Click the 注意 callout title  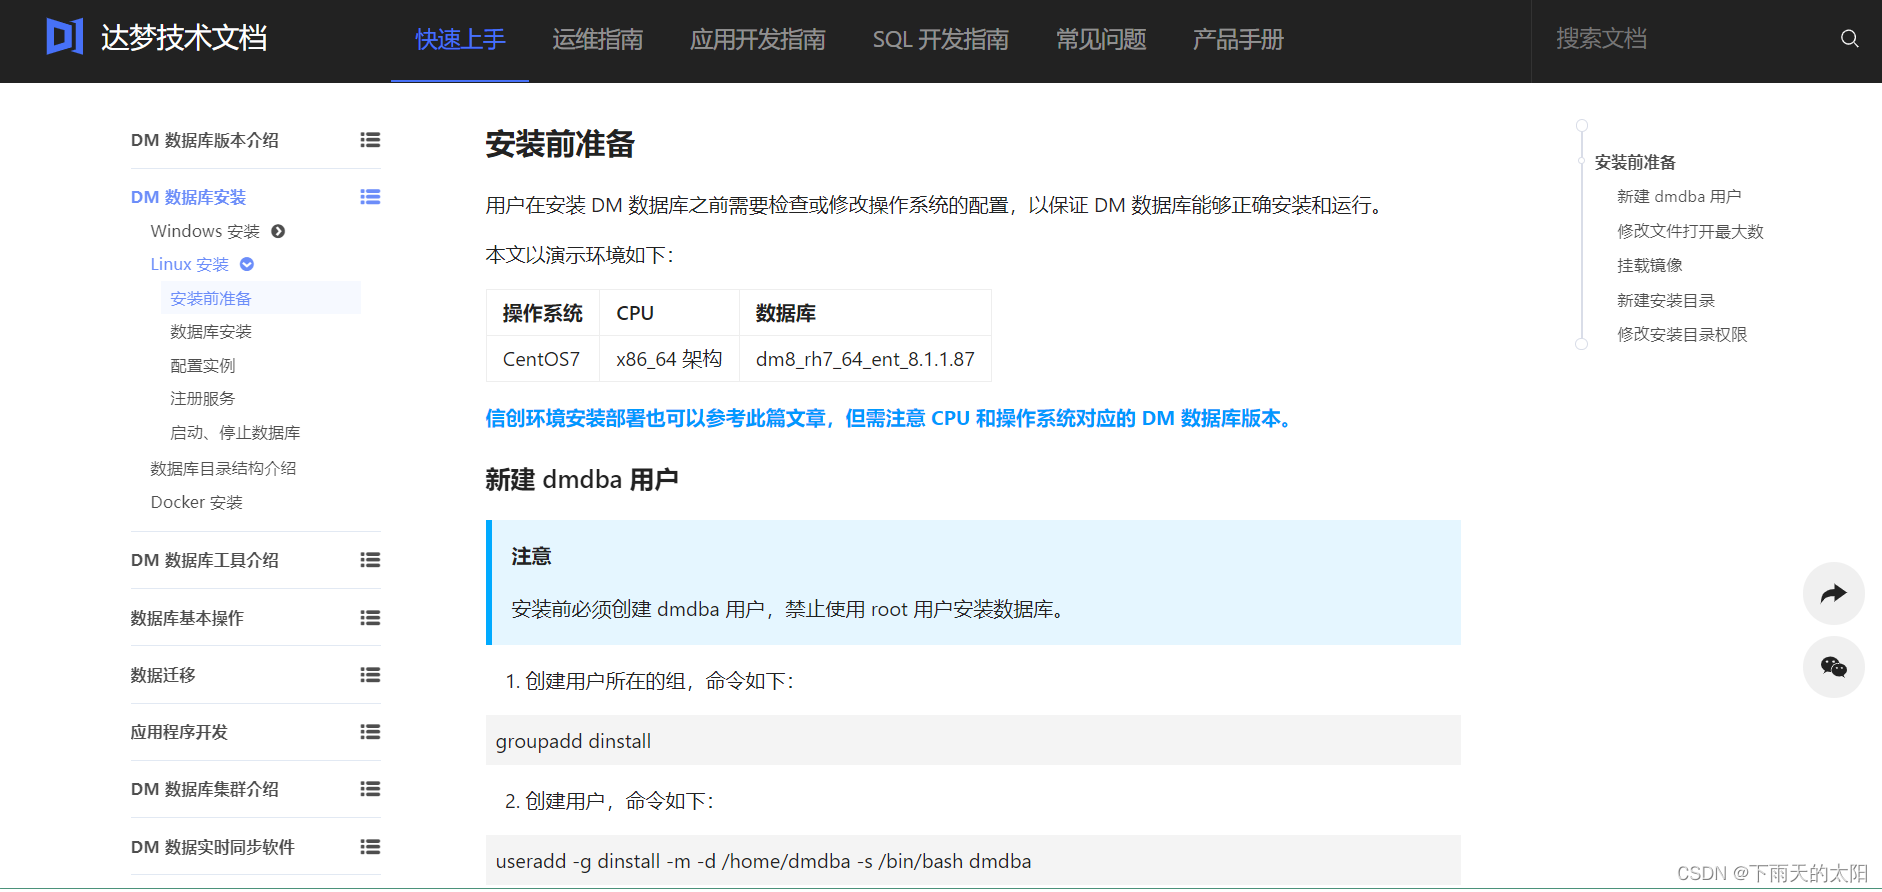click(531, 556)
